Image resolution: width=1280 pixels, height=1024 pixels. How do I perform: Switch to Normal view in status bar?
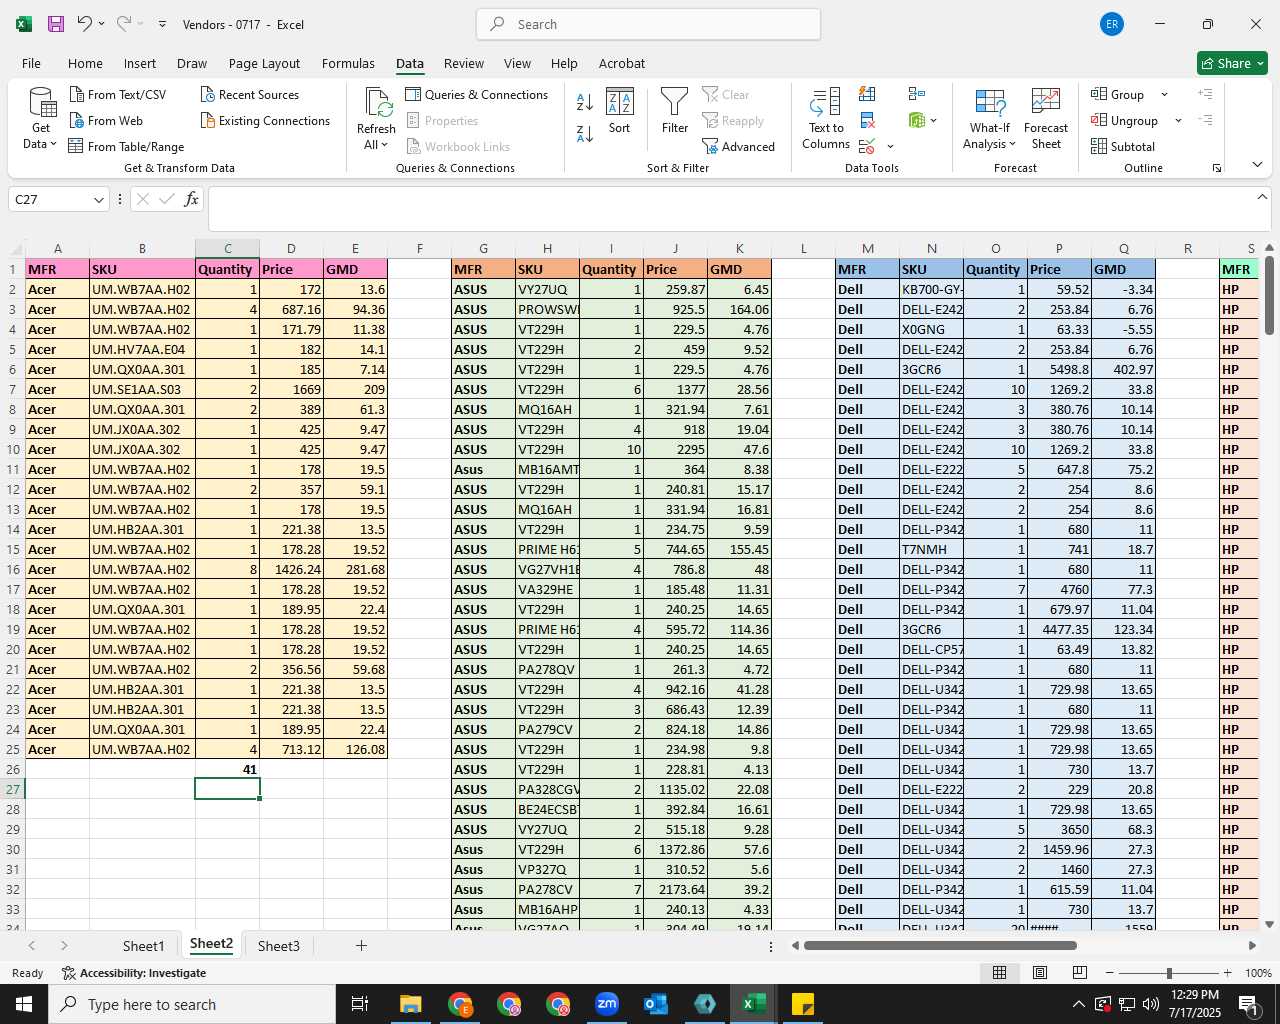(999, 973)
